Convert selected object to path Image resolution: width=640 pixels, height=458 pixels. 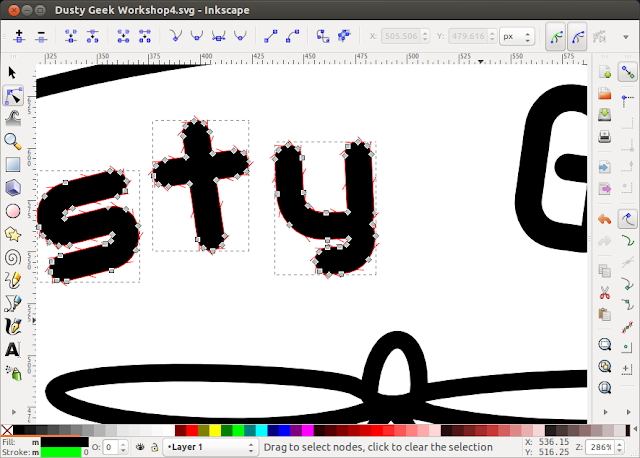(x=323, y=36)
